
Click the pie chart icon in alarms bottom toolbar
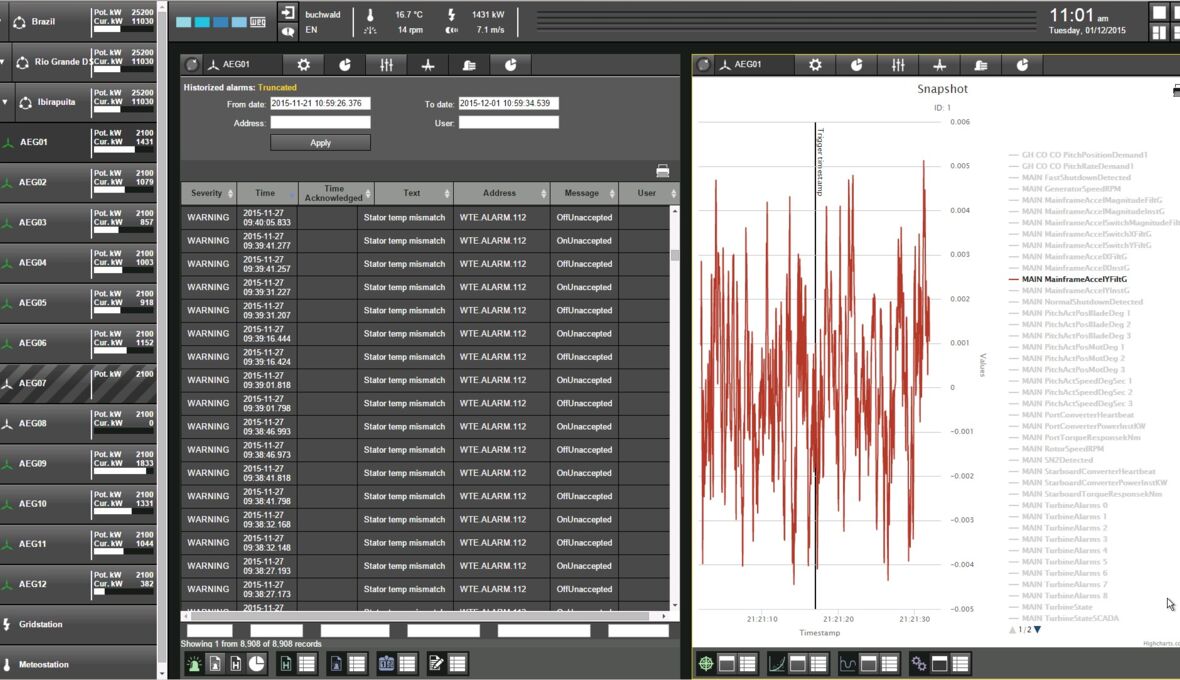tap(257, 663)
